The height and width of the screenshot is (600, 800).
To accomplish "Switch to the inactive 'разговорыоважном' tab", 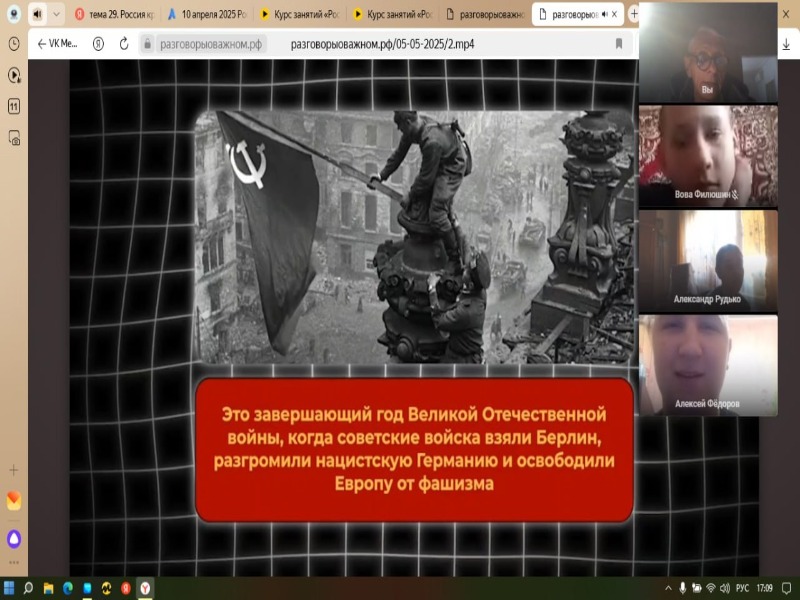I will coord(485,14).
